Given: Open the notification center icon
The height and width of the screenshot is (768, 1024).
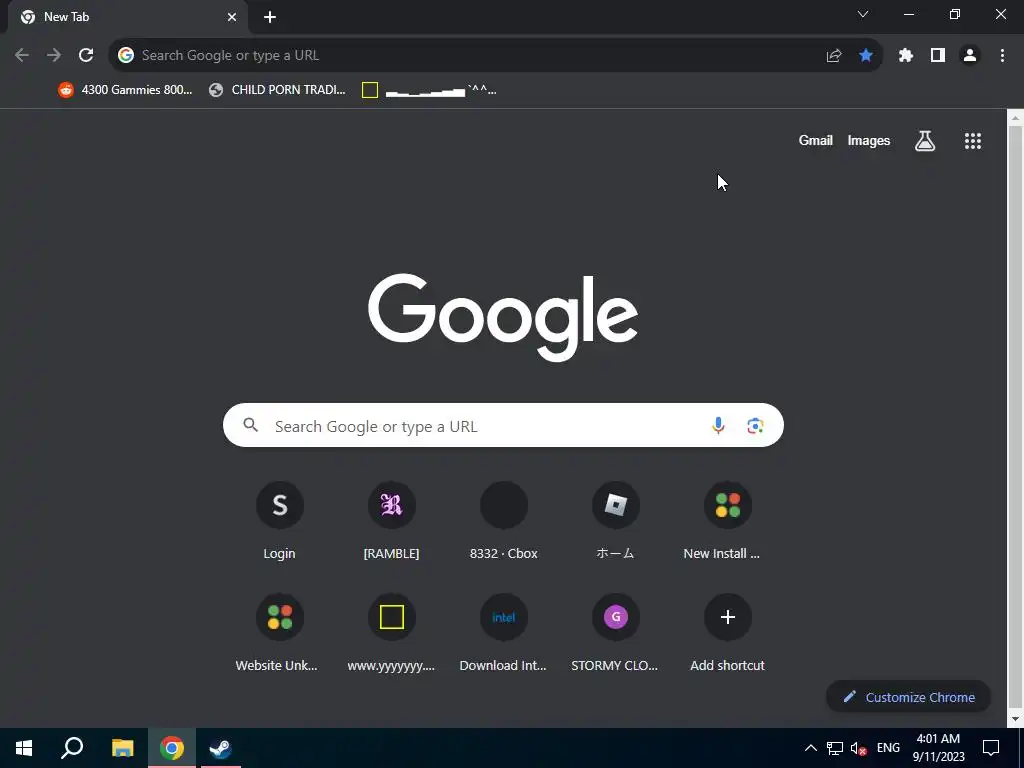Looking at the screenshot, I should click(991, 748).
